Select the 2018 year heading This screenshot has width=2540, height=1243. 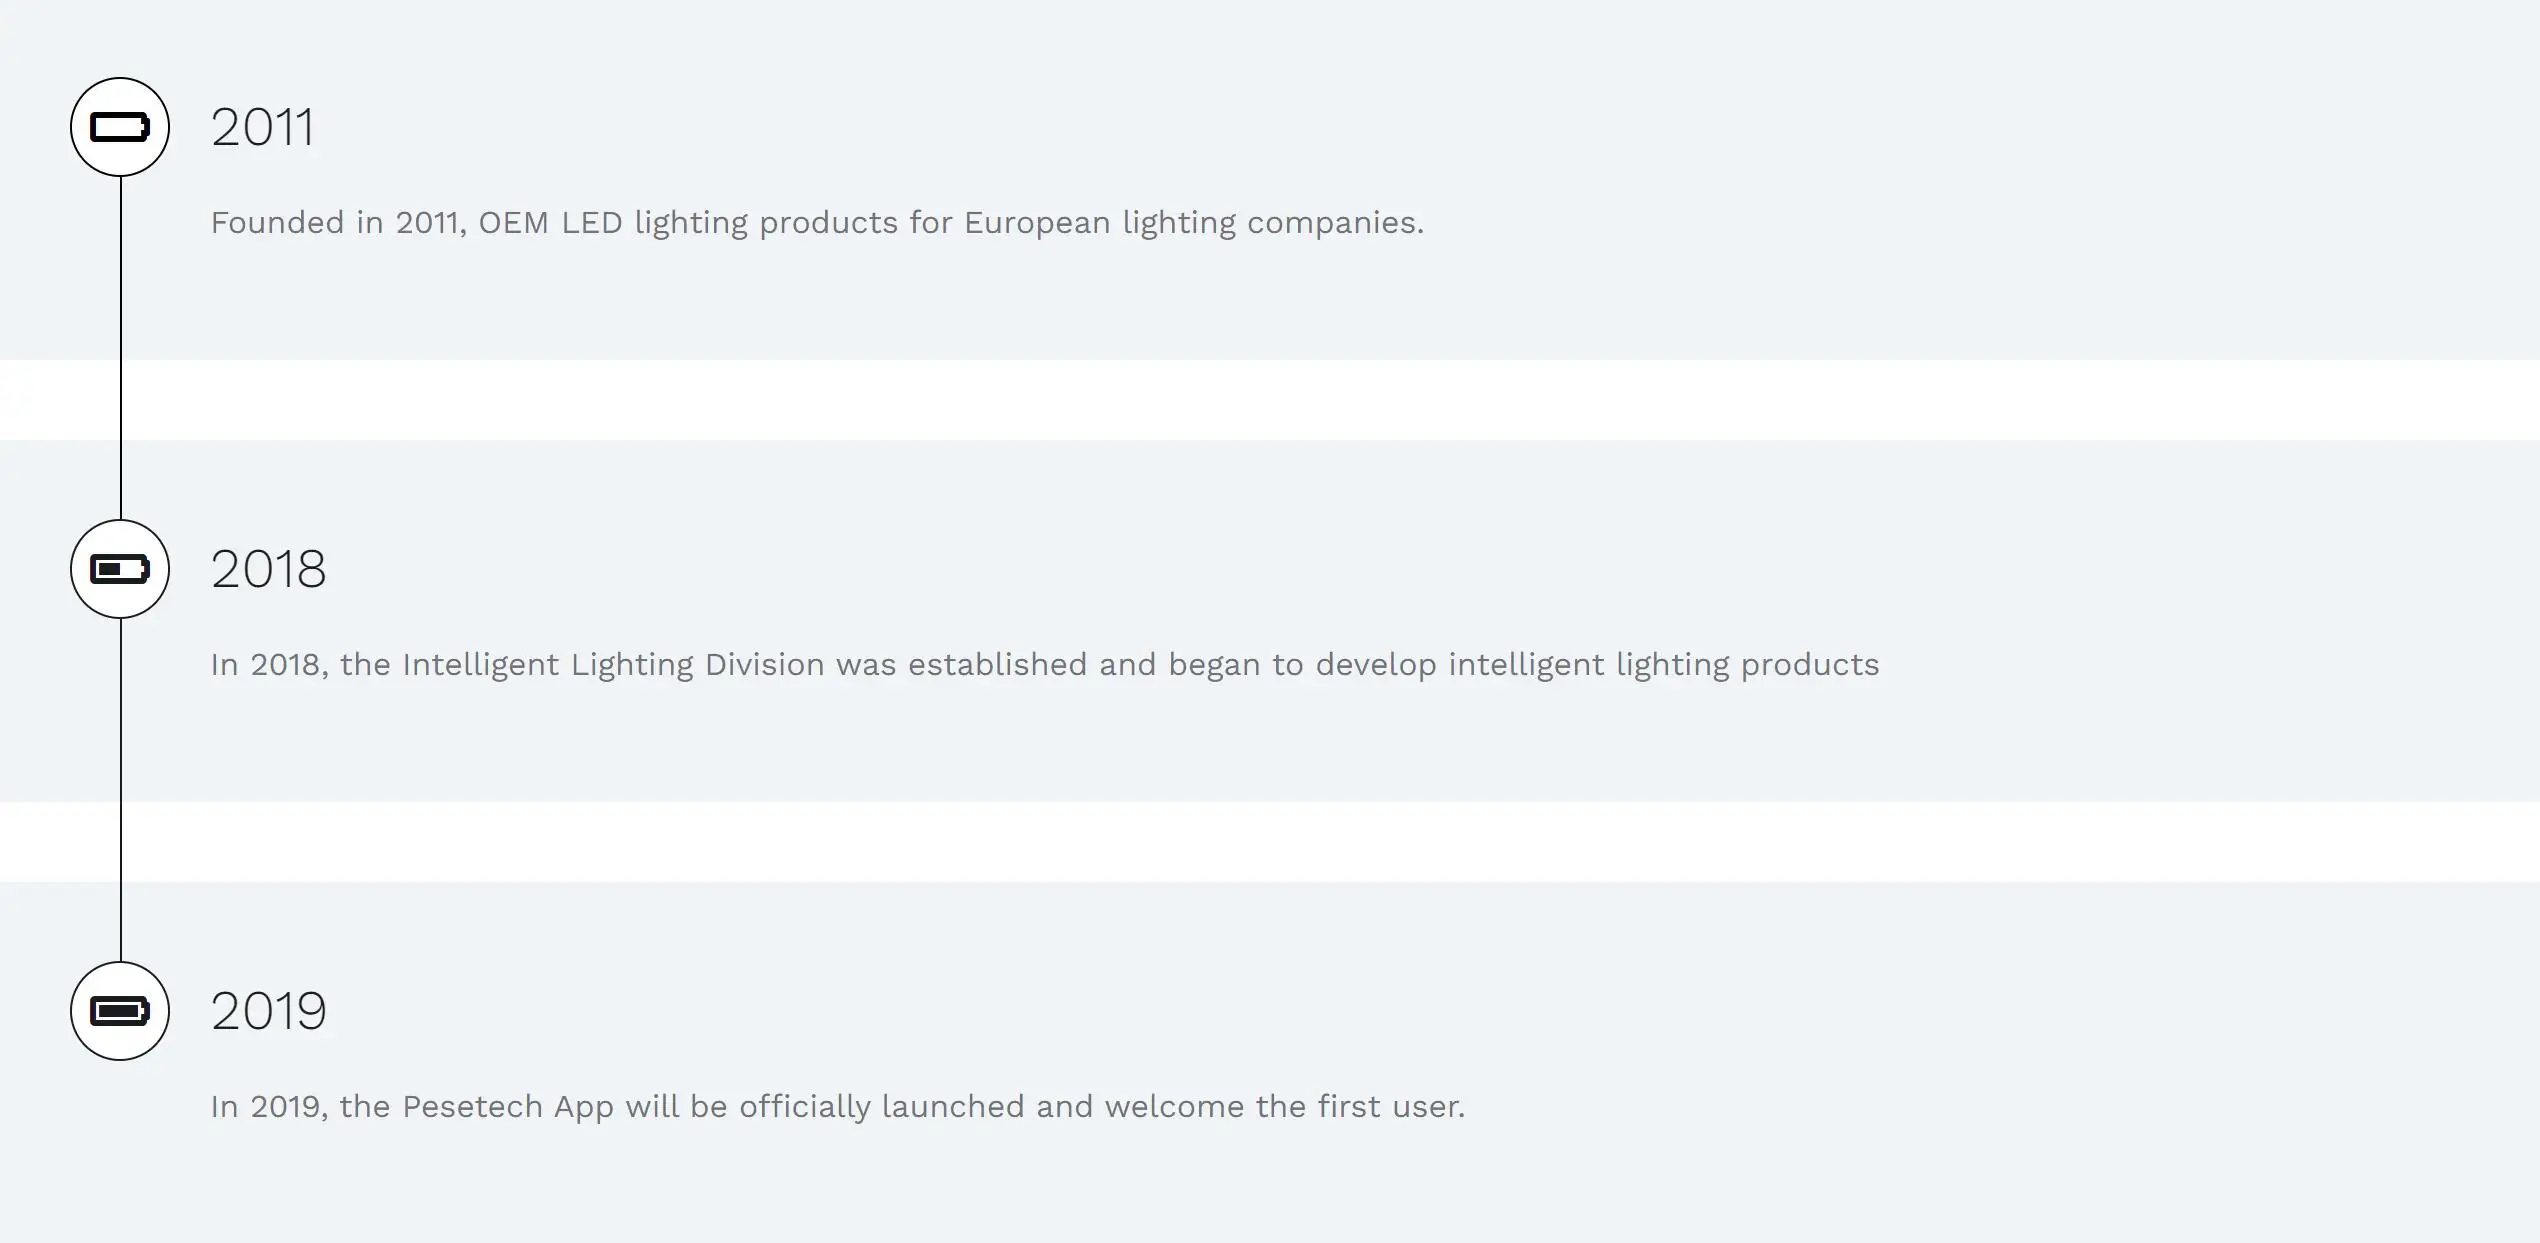[x=268, y=570]
